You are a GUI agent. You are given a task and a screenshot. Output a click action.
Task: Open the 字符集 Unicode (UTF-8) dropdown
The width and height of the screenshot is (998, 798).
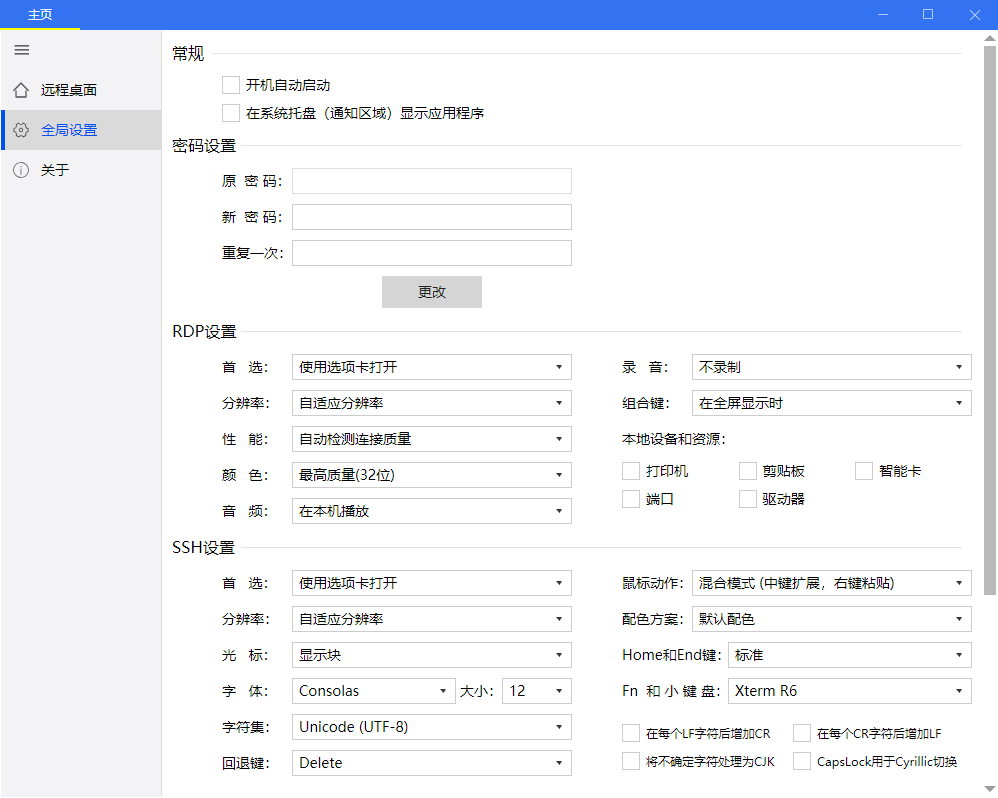432,727
